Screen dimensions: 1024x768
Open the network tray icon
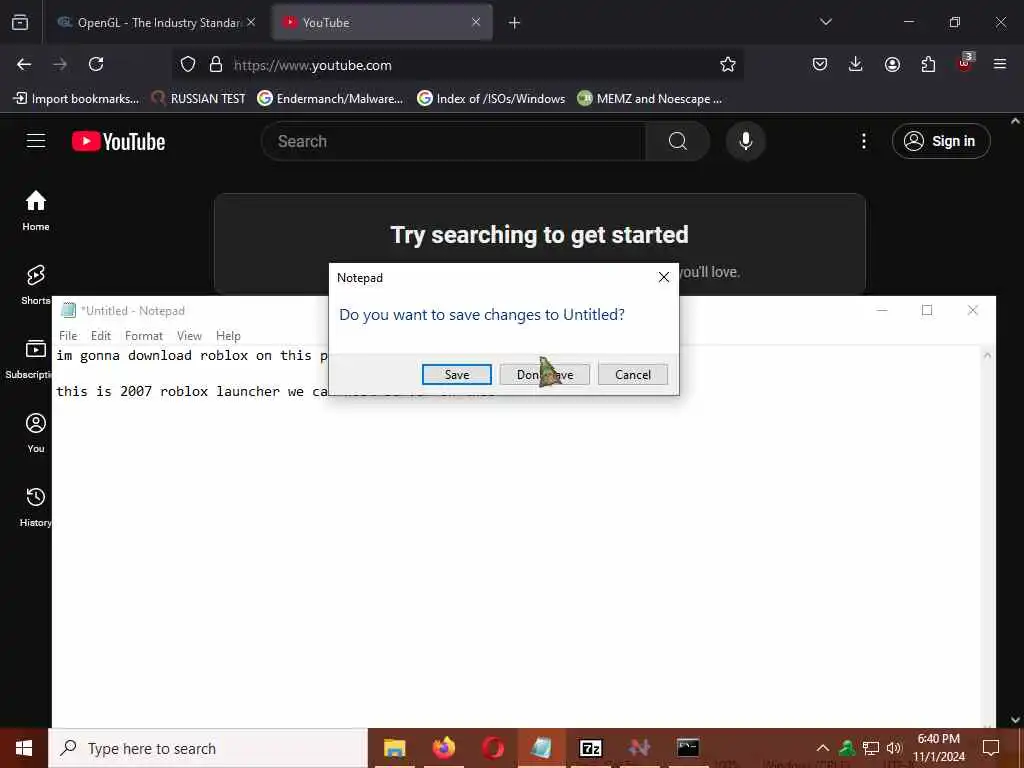pyautogui.click(x=871, y=748)
